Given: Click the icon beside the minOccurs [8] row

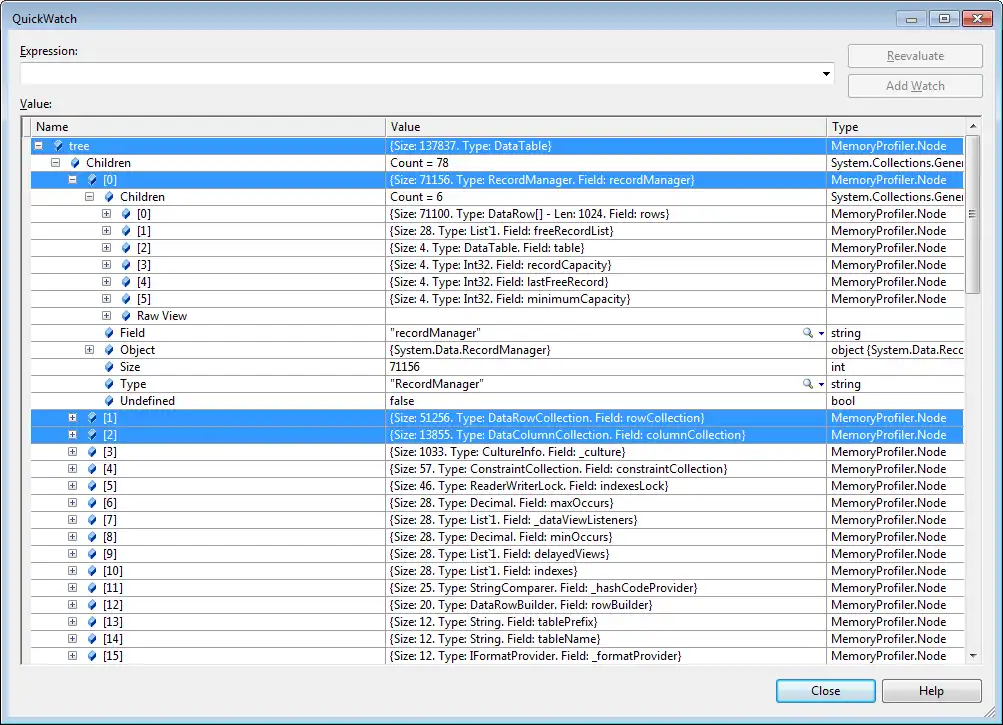Looking at the screenshot, I should click(x=92, y=536).
